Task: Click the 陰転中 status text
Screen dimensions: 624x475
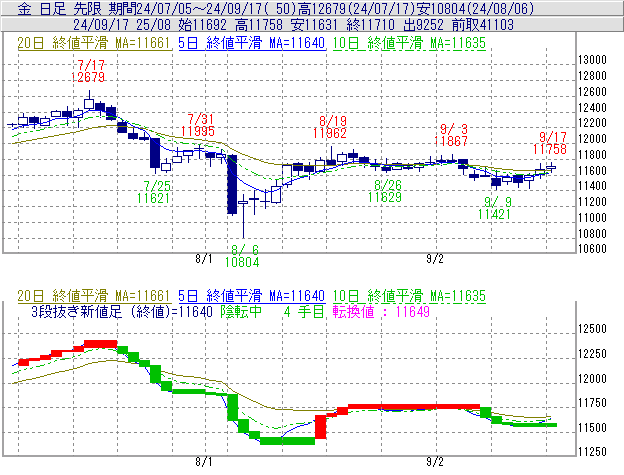Action: [x=241, y=311]
